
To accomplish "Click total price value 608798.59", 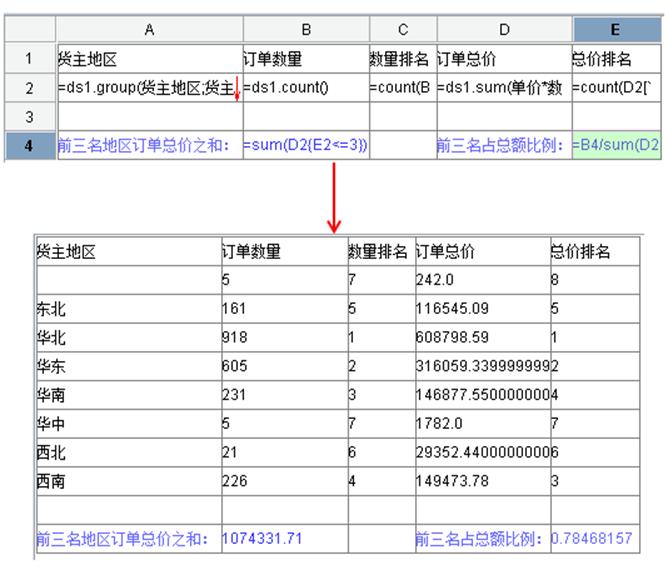I will pyautogui.click(x=452, y=337).
